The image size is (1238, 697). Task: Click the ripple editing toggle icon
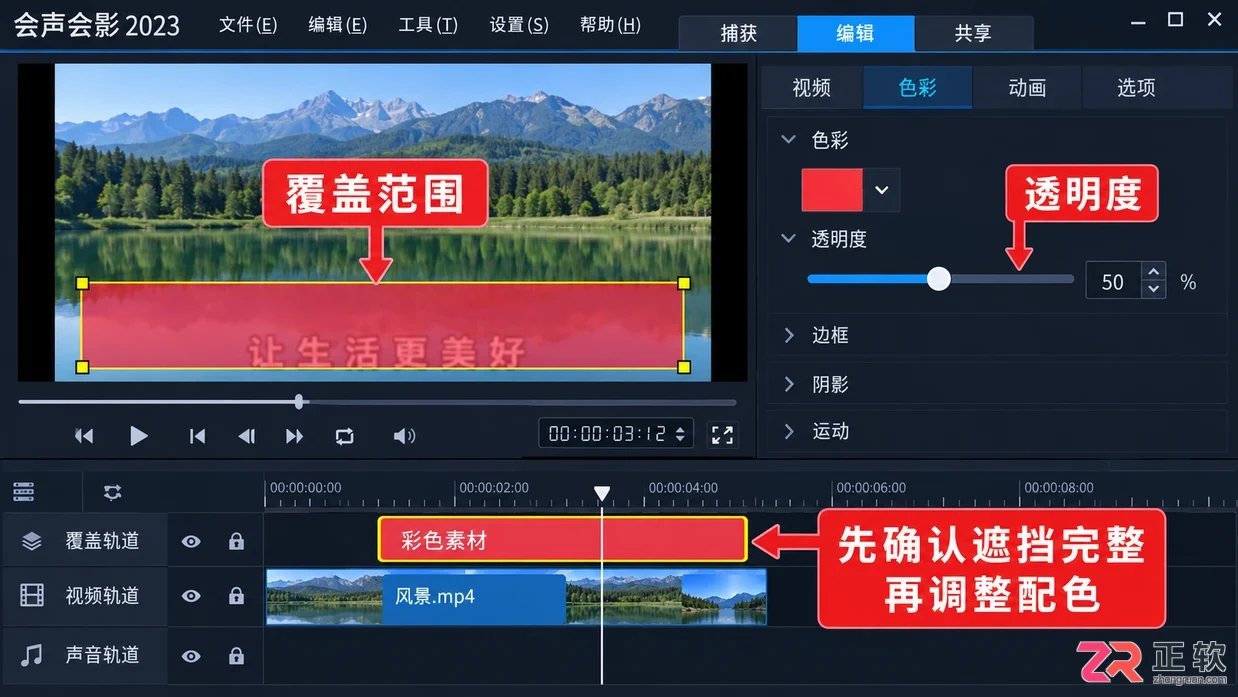pos(112,492)
